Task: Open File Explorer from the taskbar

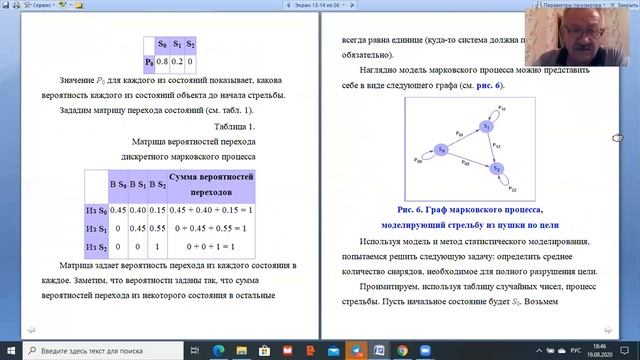Action: click(242, 351)
